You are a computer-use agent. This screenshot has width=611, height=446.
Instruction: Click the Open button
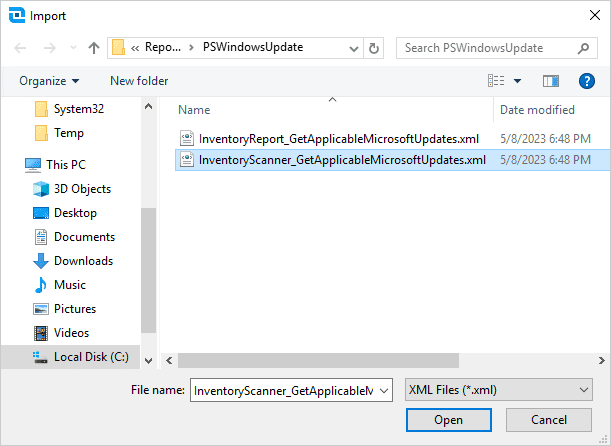[449, 420]
